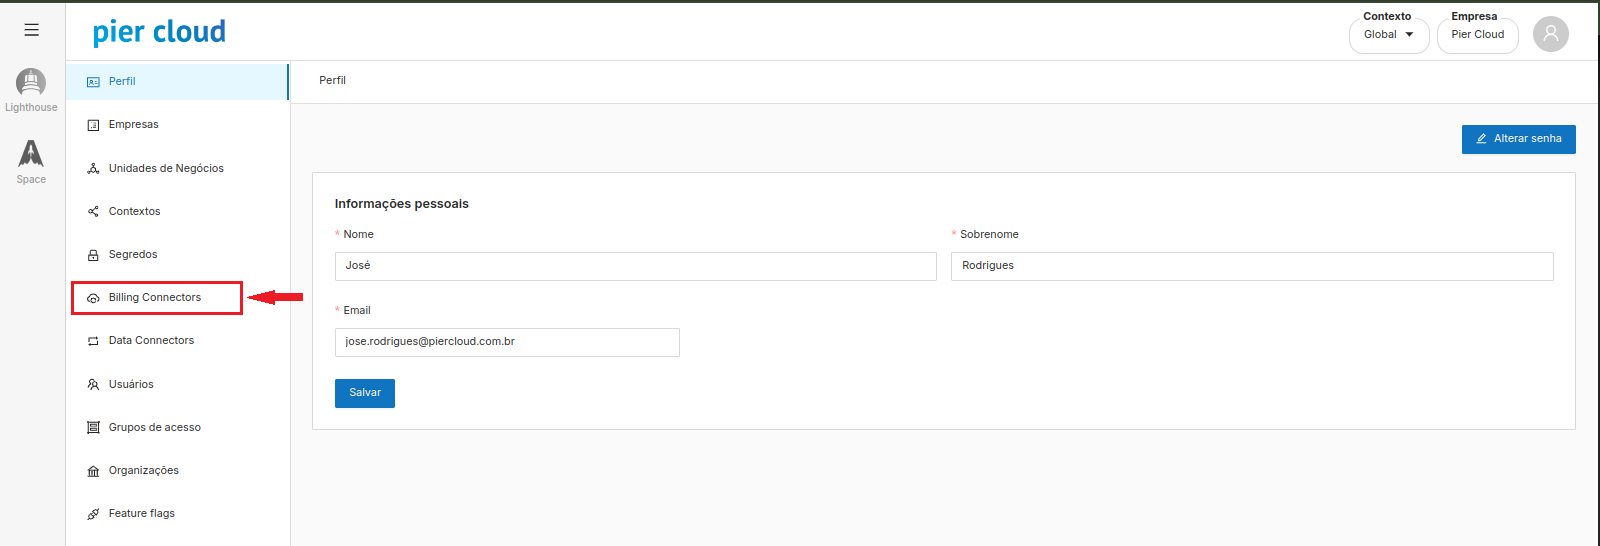Open the hamburger menu icon
Viewport: 1600px width, 546px height.
point(32,30)
